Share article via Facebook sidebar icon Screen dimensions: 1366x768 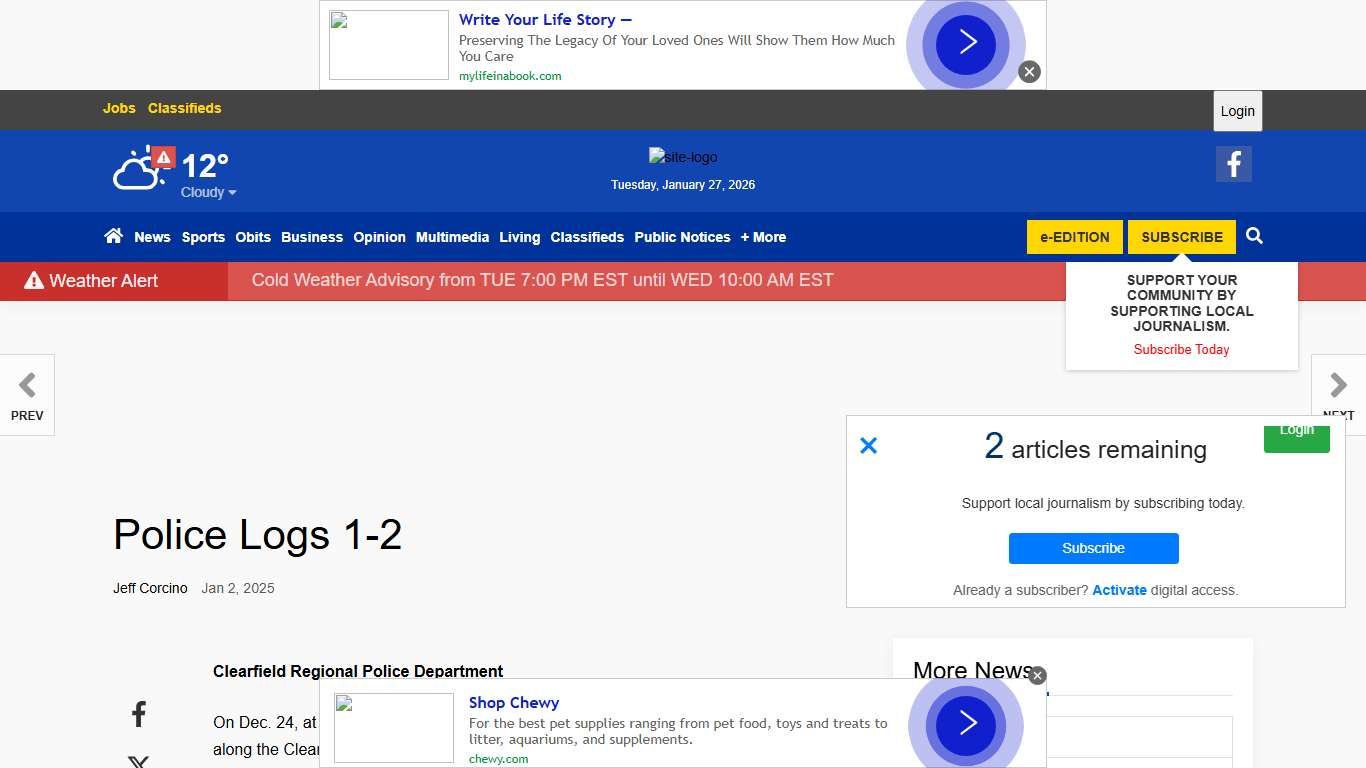139,714
